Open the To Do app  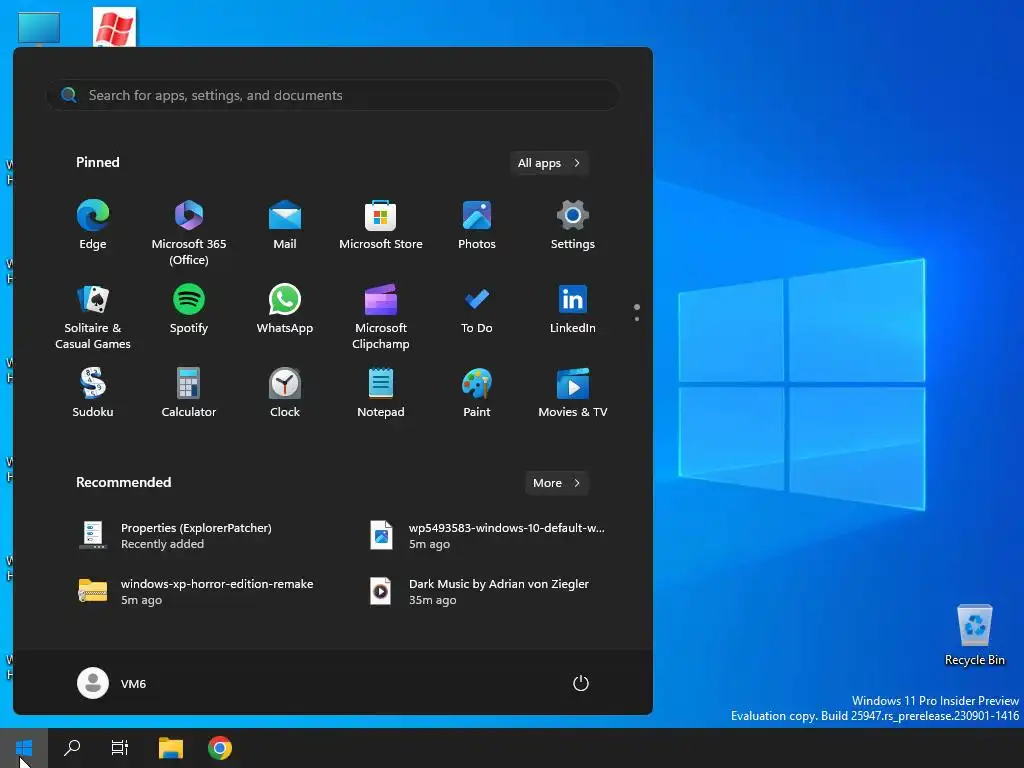point(477,310)
